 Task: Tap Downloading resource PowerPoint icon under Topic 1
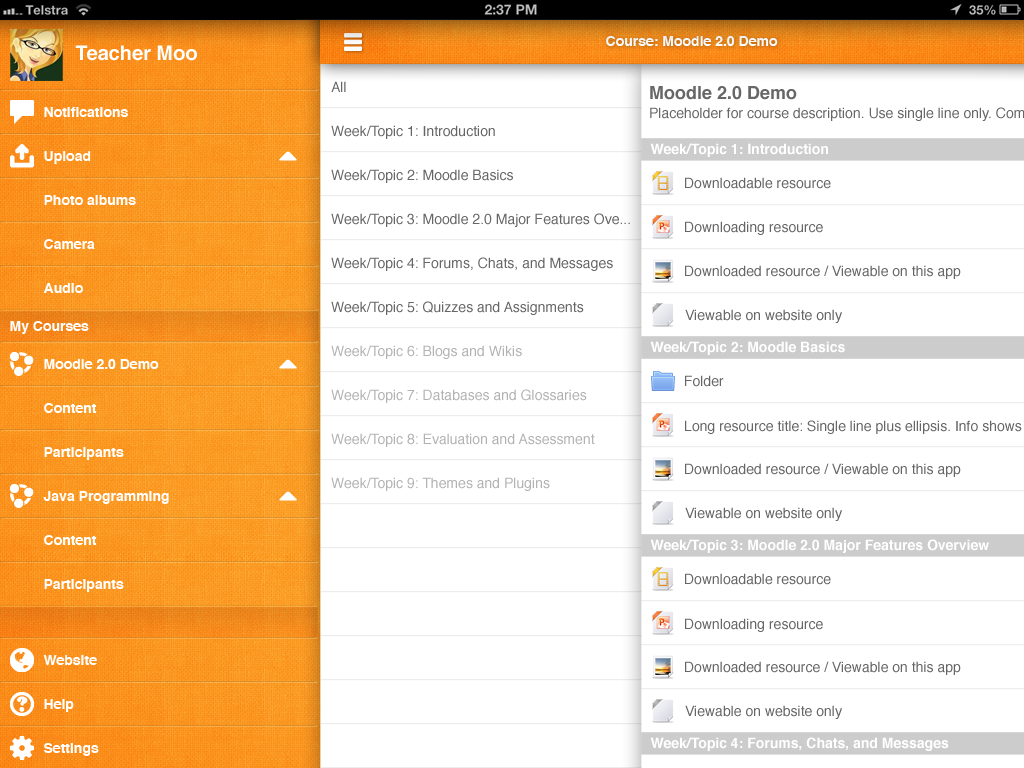(x=662, y=227)
